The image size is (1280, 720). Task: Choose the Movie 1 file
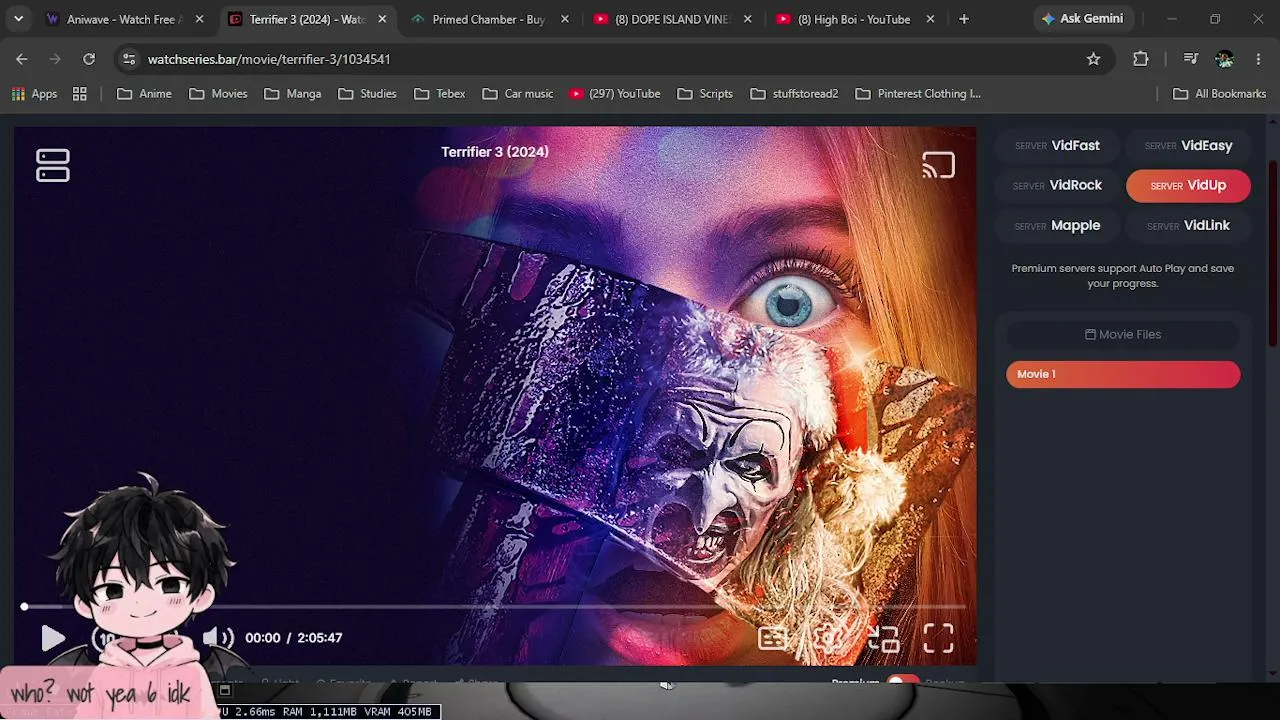pos(1123,374)
